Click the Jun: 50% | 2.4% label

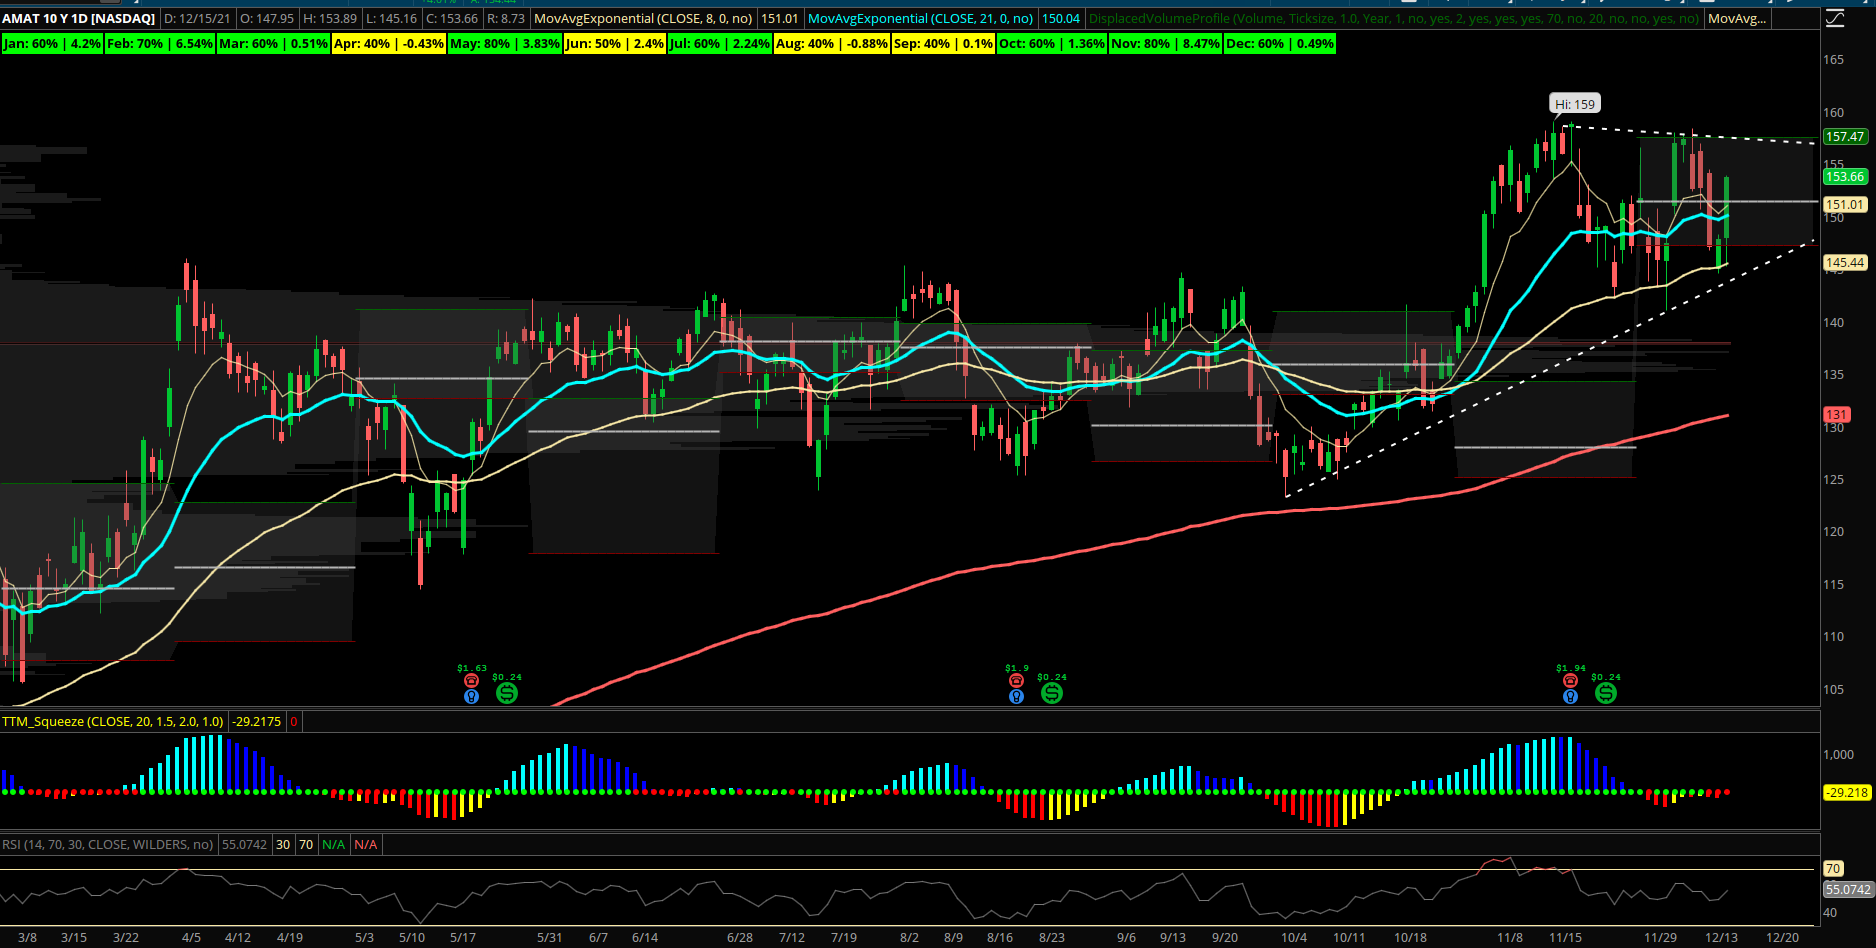click(615, 44)
